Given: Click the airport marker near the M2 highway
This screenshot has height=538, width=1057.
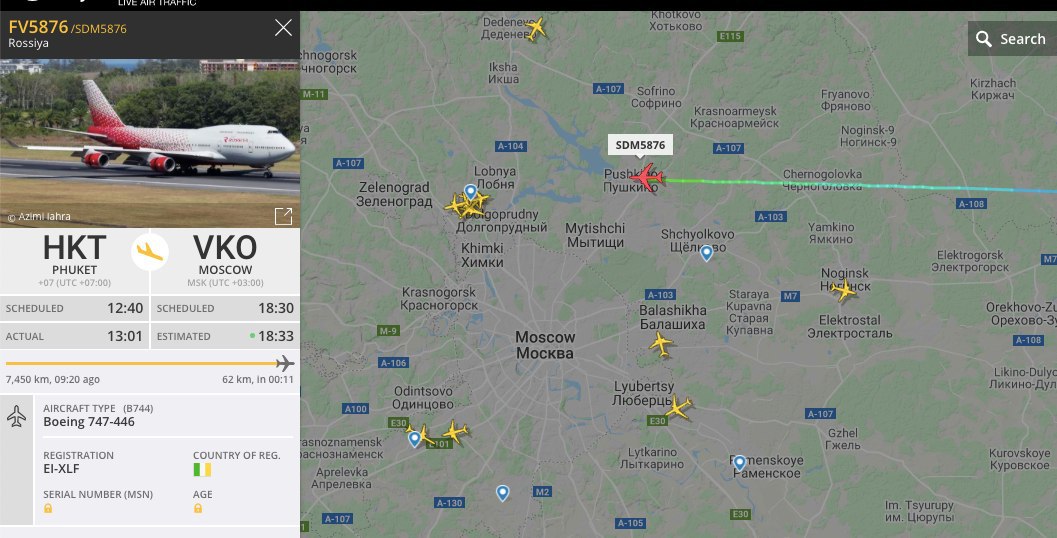Looking at the screenshot, I should pyautogui.click(x=502, y=493).
